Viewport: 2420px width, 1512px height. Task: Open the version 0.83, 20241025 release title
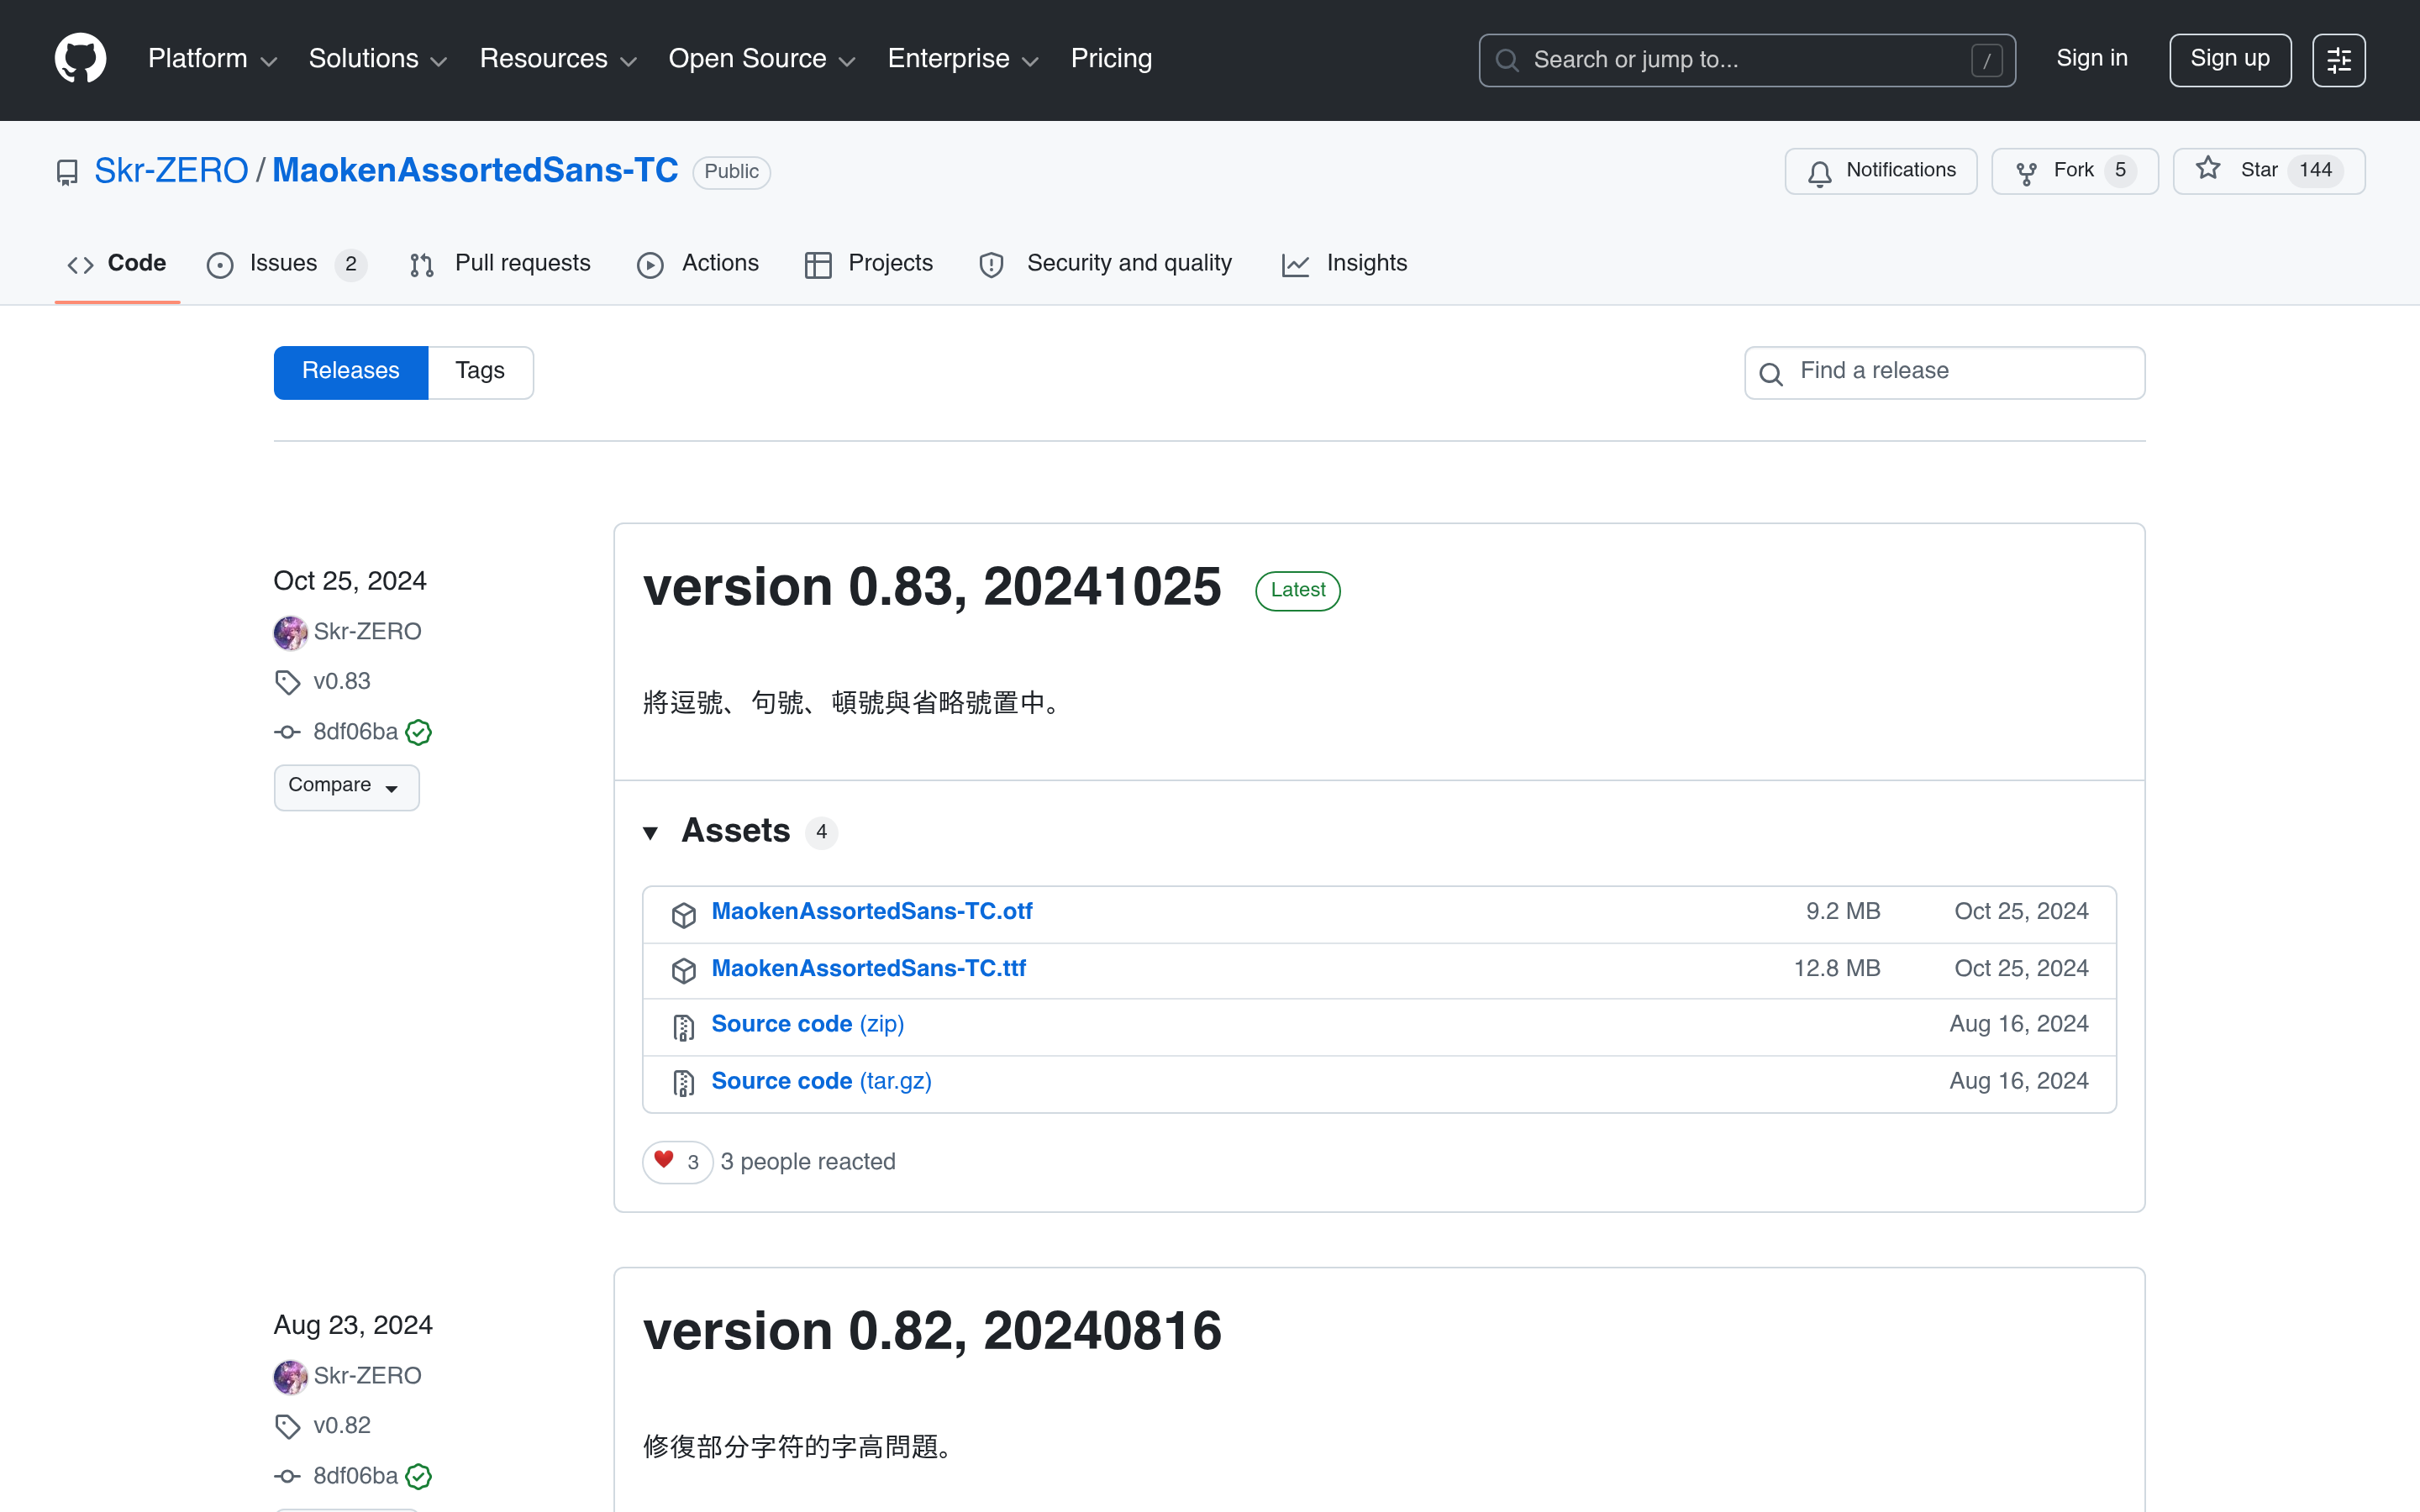click(932, 587)
